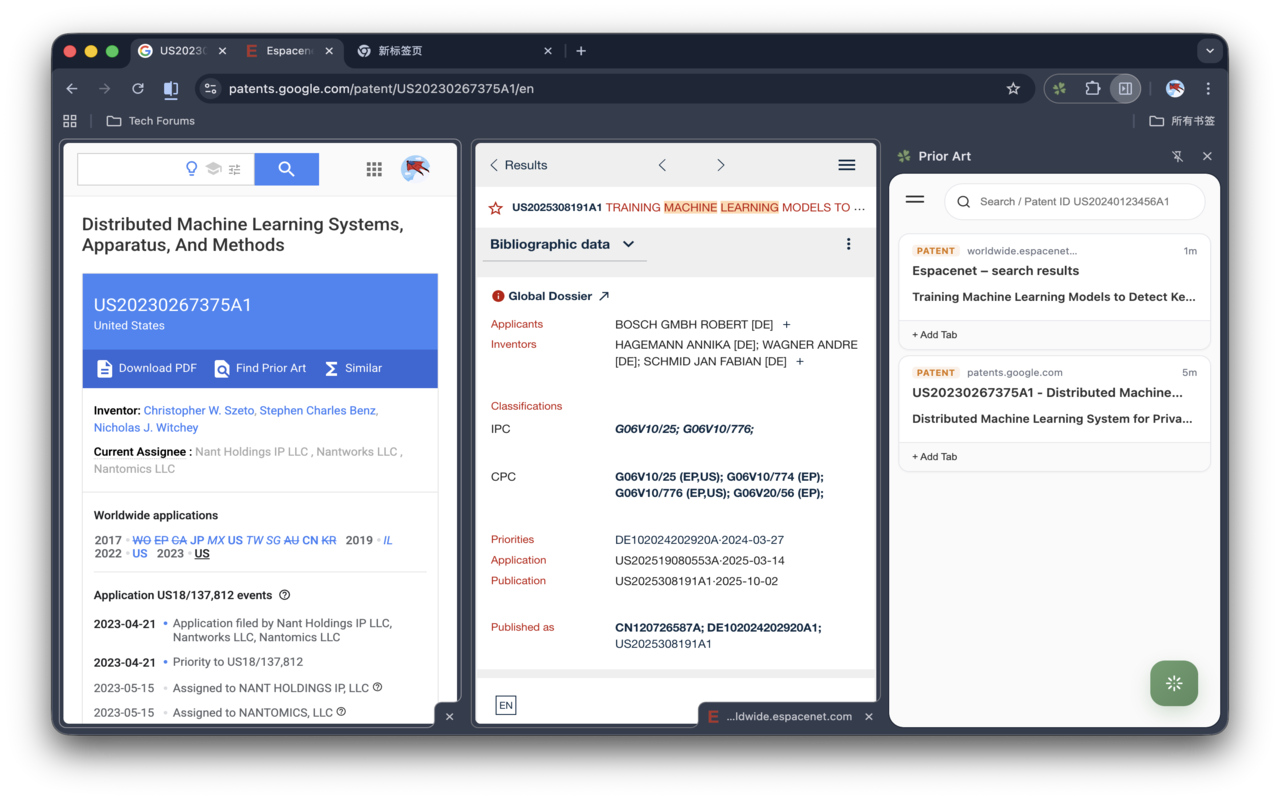The width and height of the screenshot is (1280, 800).
Task: Open the Chrome three-dot menu
Action: point(1208,89)
